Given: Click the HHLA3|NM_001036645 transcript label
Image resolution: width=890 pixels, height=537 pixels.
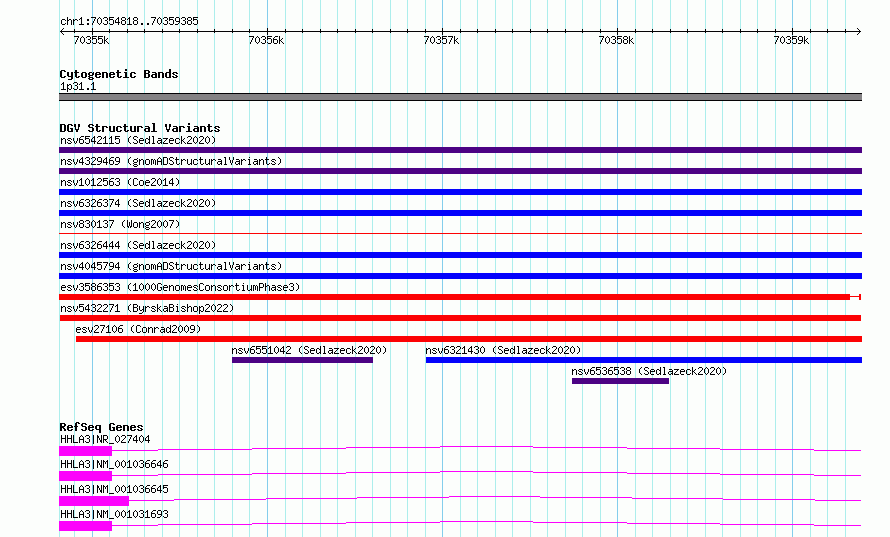Looking at the screenshot, I should coord(114,489).
